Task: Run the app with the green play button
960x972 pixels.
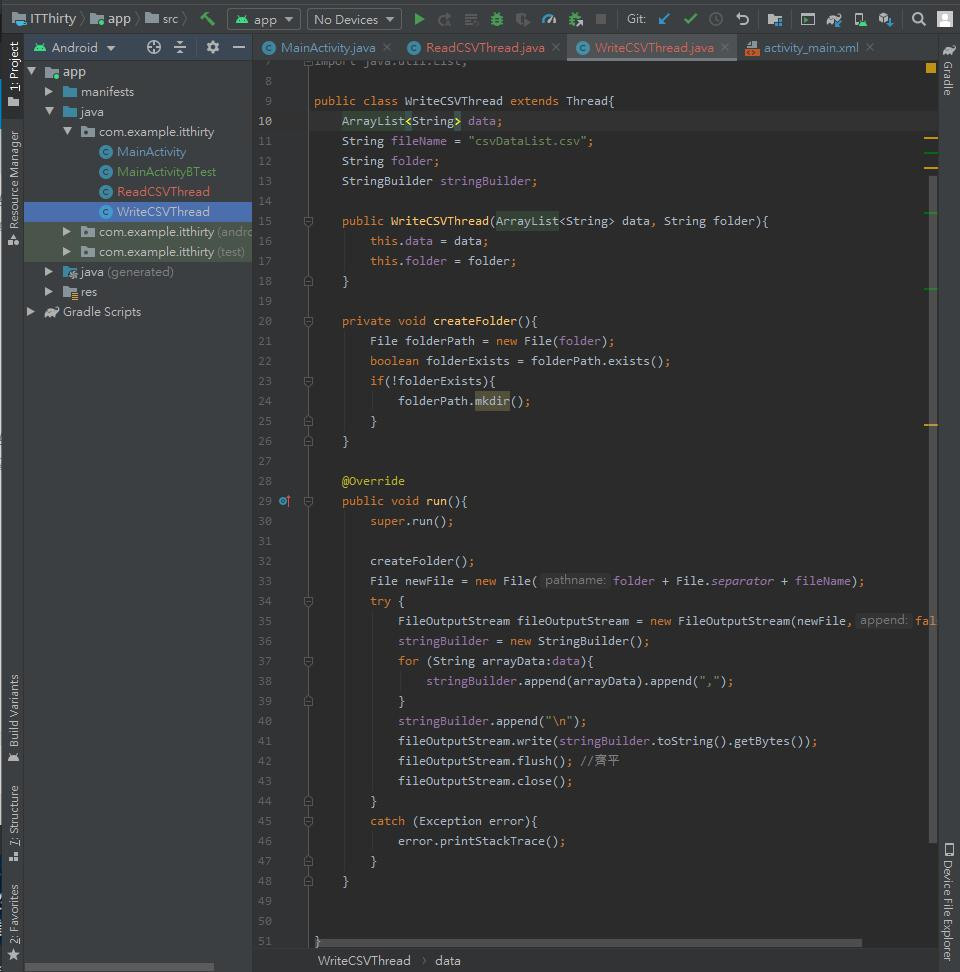Action: 419,19
